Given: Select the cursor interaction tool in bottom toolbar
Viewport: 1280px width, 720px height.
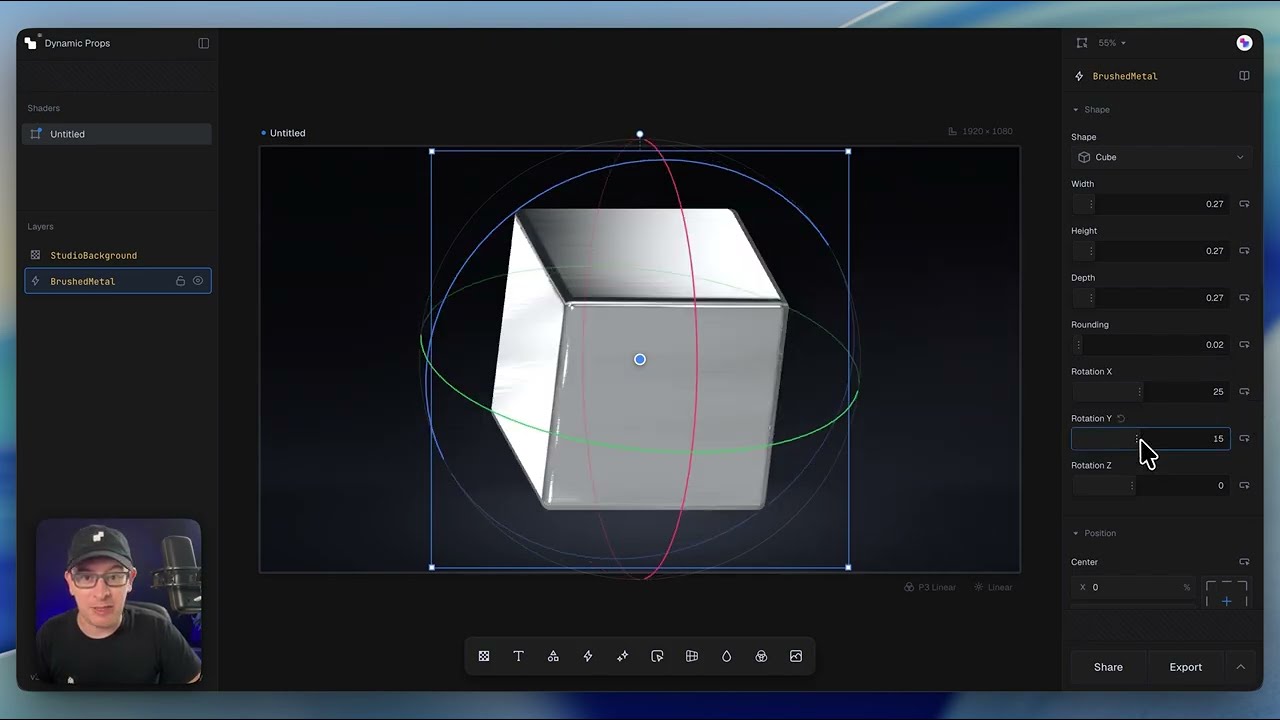Looking at the screenshot, I should pyautogui.click(x=657, y=656).
